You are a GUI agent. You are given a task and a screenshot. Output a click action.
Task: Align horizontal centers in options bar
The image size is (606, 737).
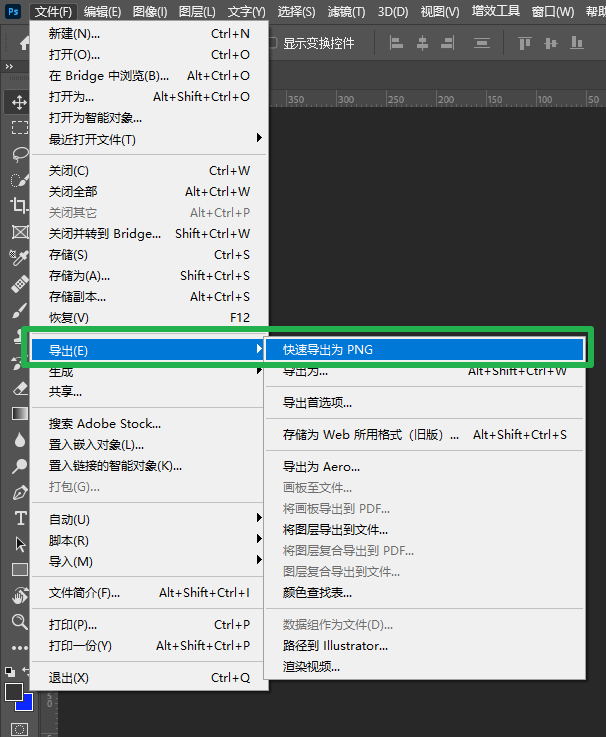click(x=422, y=43)
